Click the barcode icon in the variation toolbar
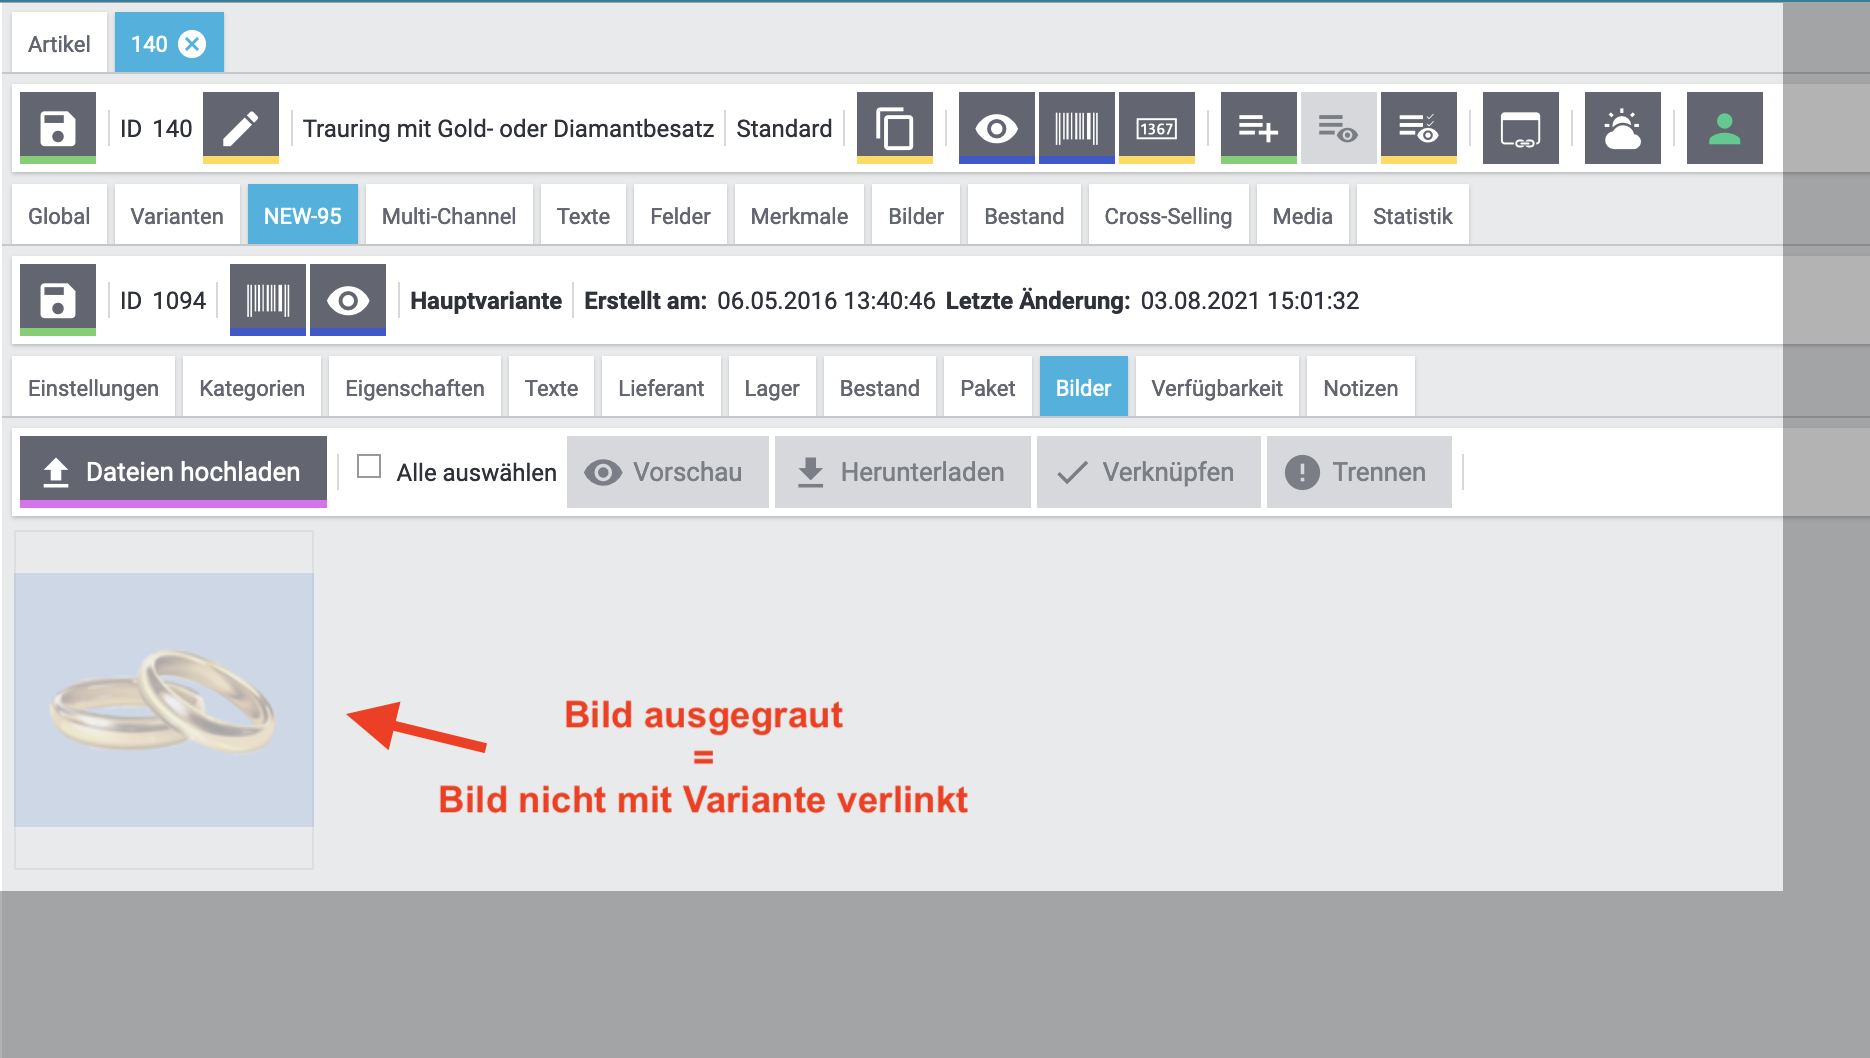1870x1058 pixels. (267, 300)
